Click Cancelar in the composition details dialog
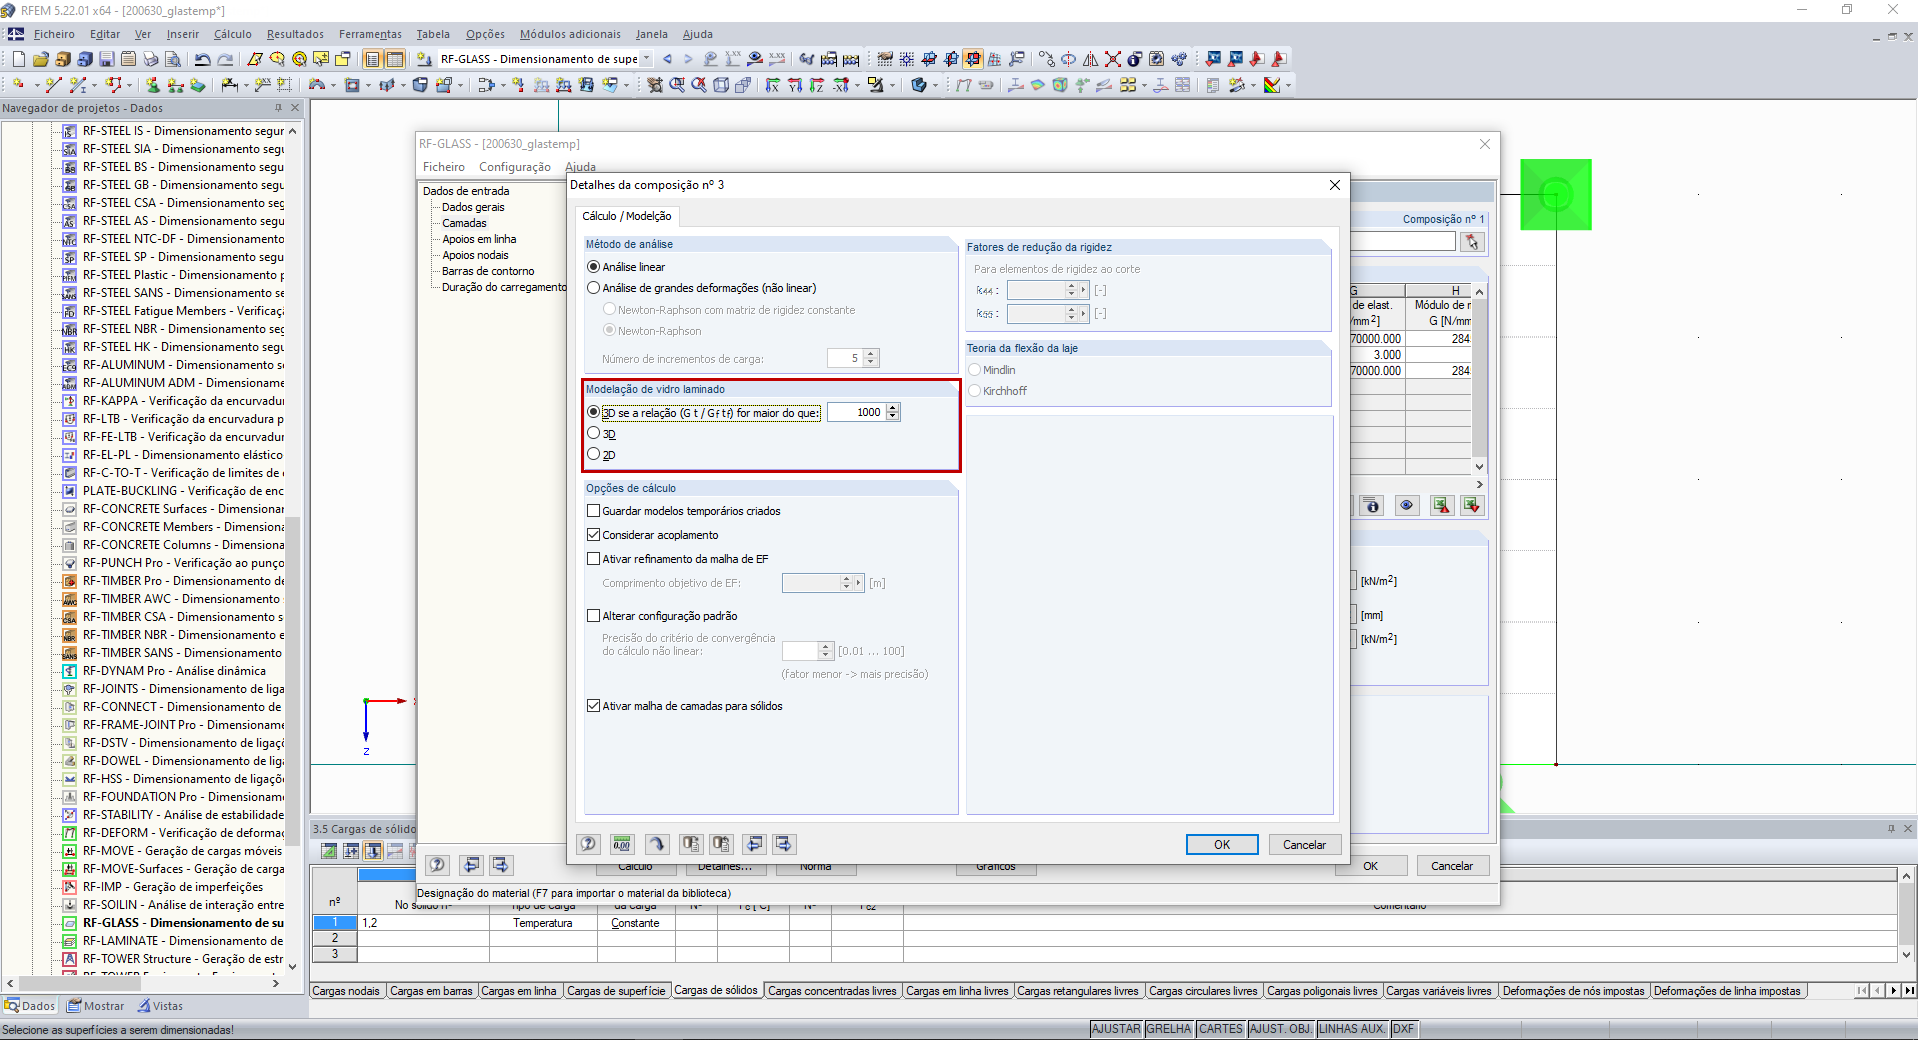1918x1040 pixels. pos(1304,844)
